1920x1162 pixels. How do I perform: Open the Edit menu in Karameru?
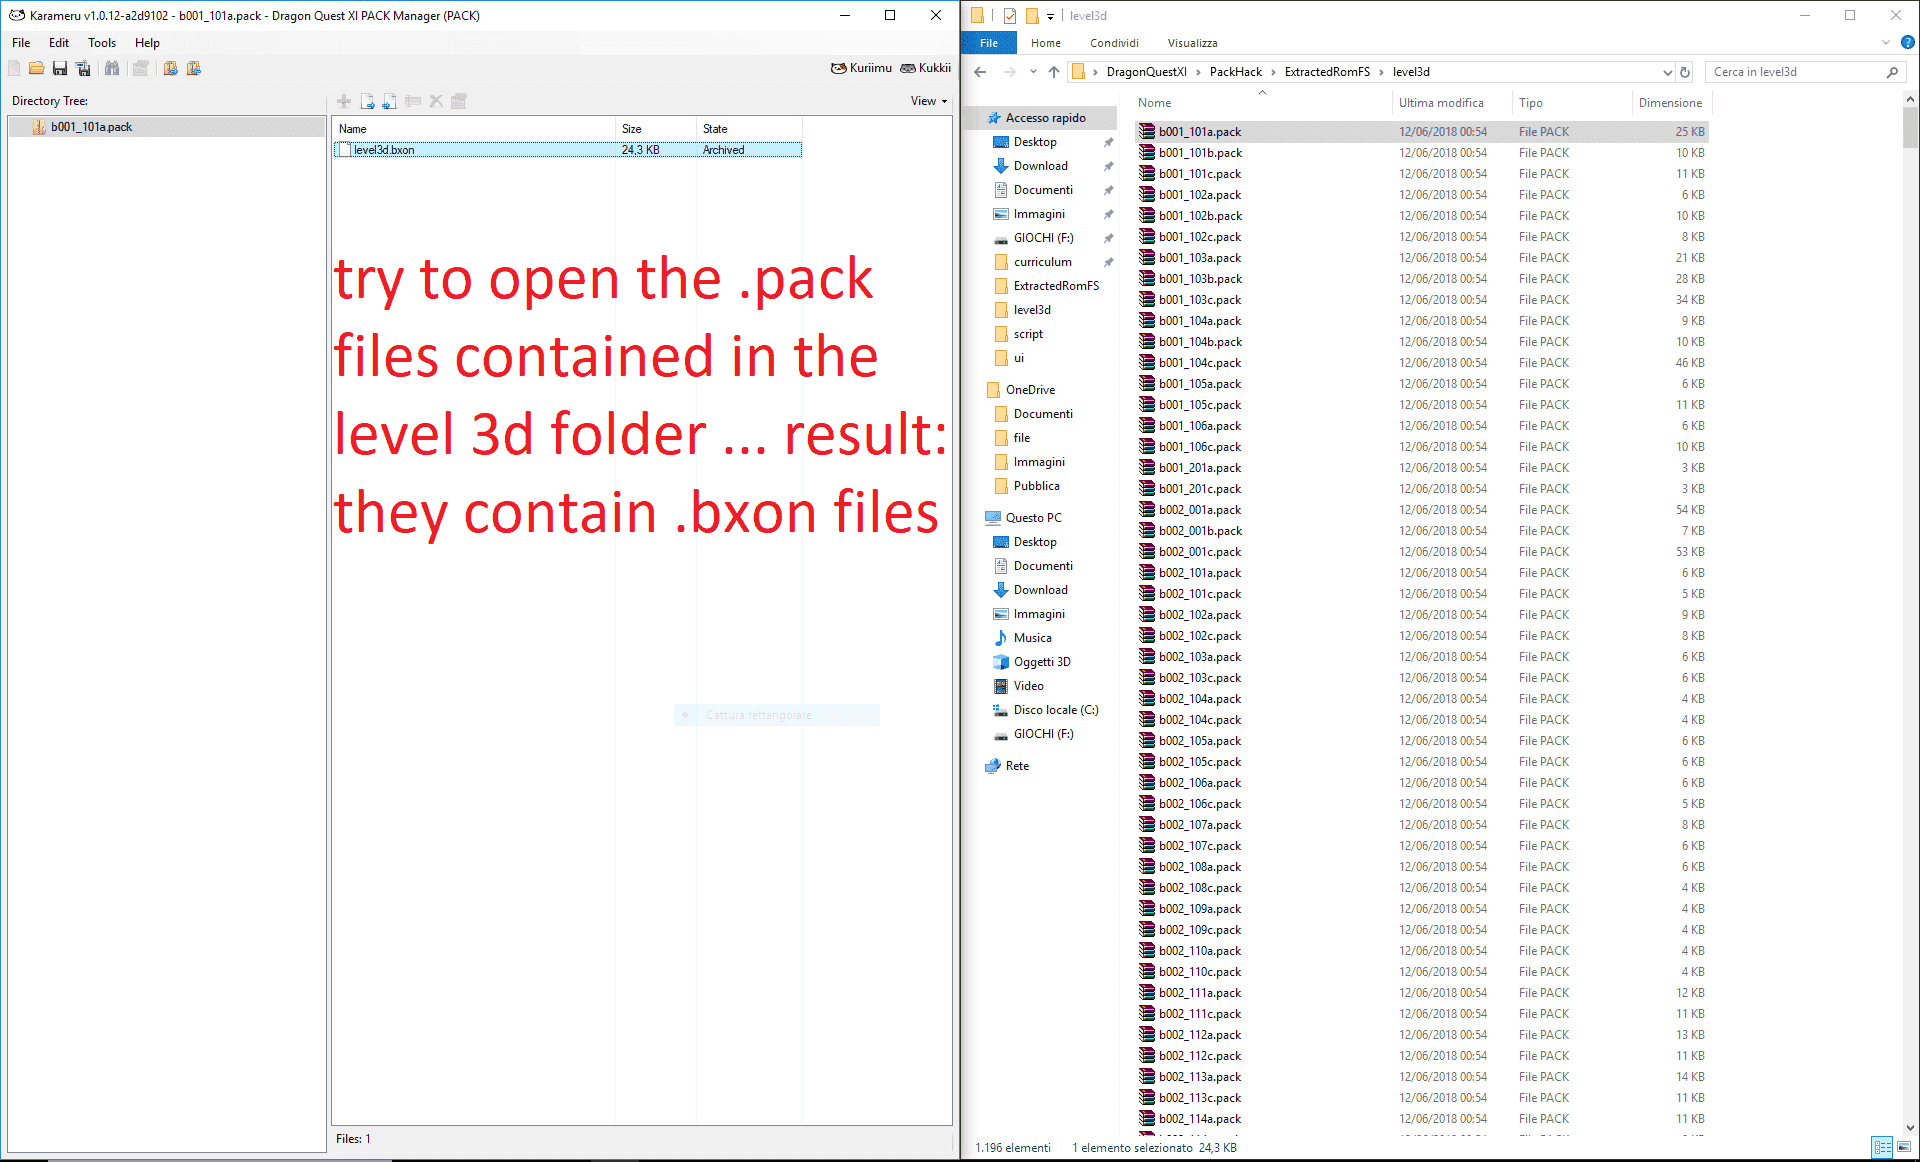(x=59, y=43)
